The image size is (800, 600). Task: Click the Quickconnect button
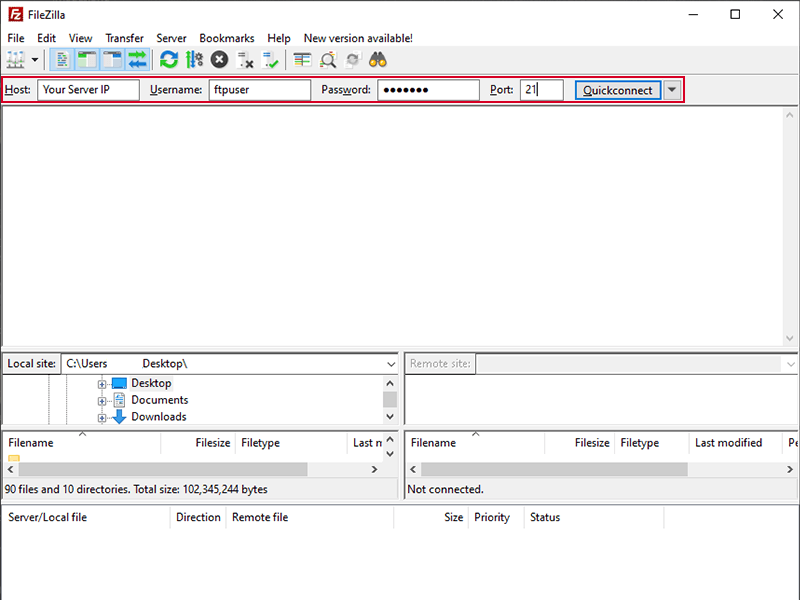(618, 90)
